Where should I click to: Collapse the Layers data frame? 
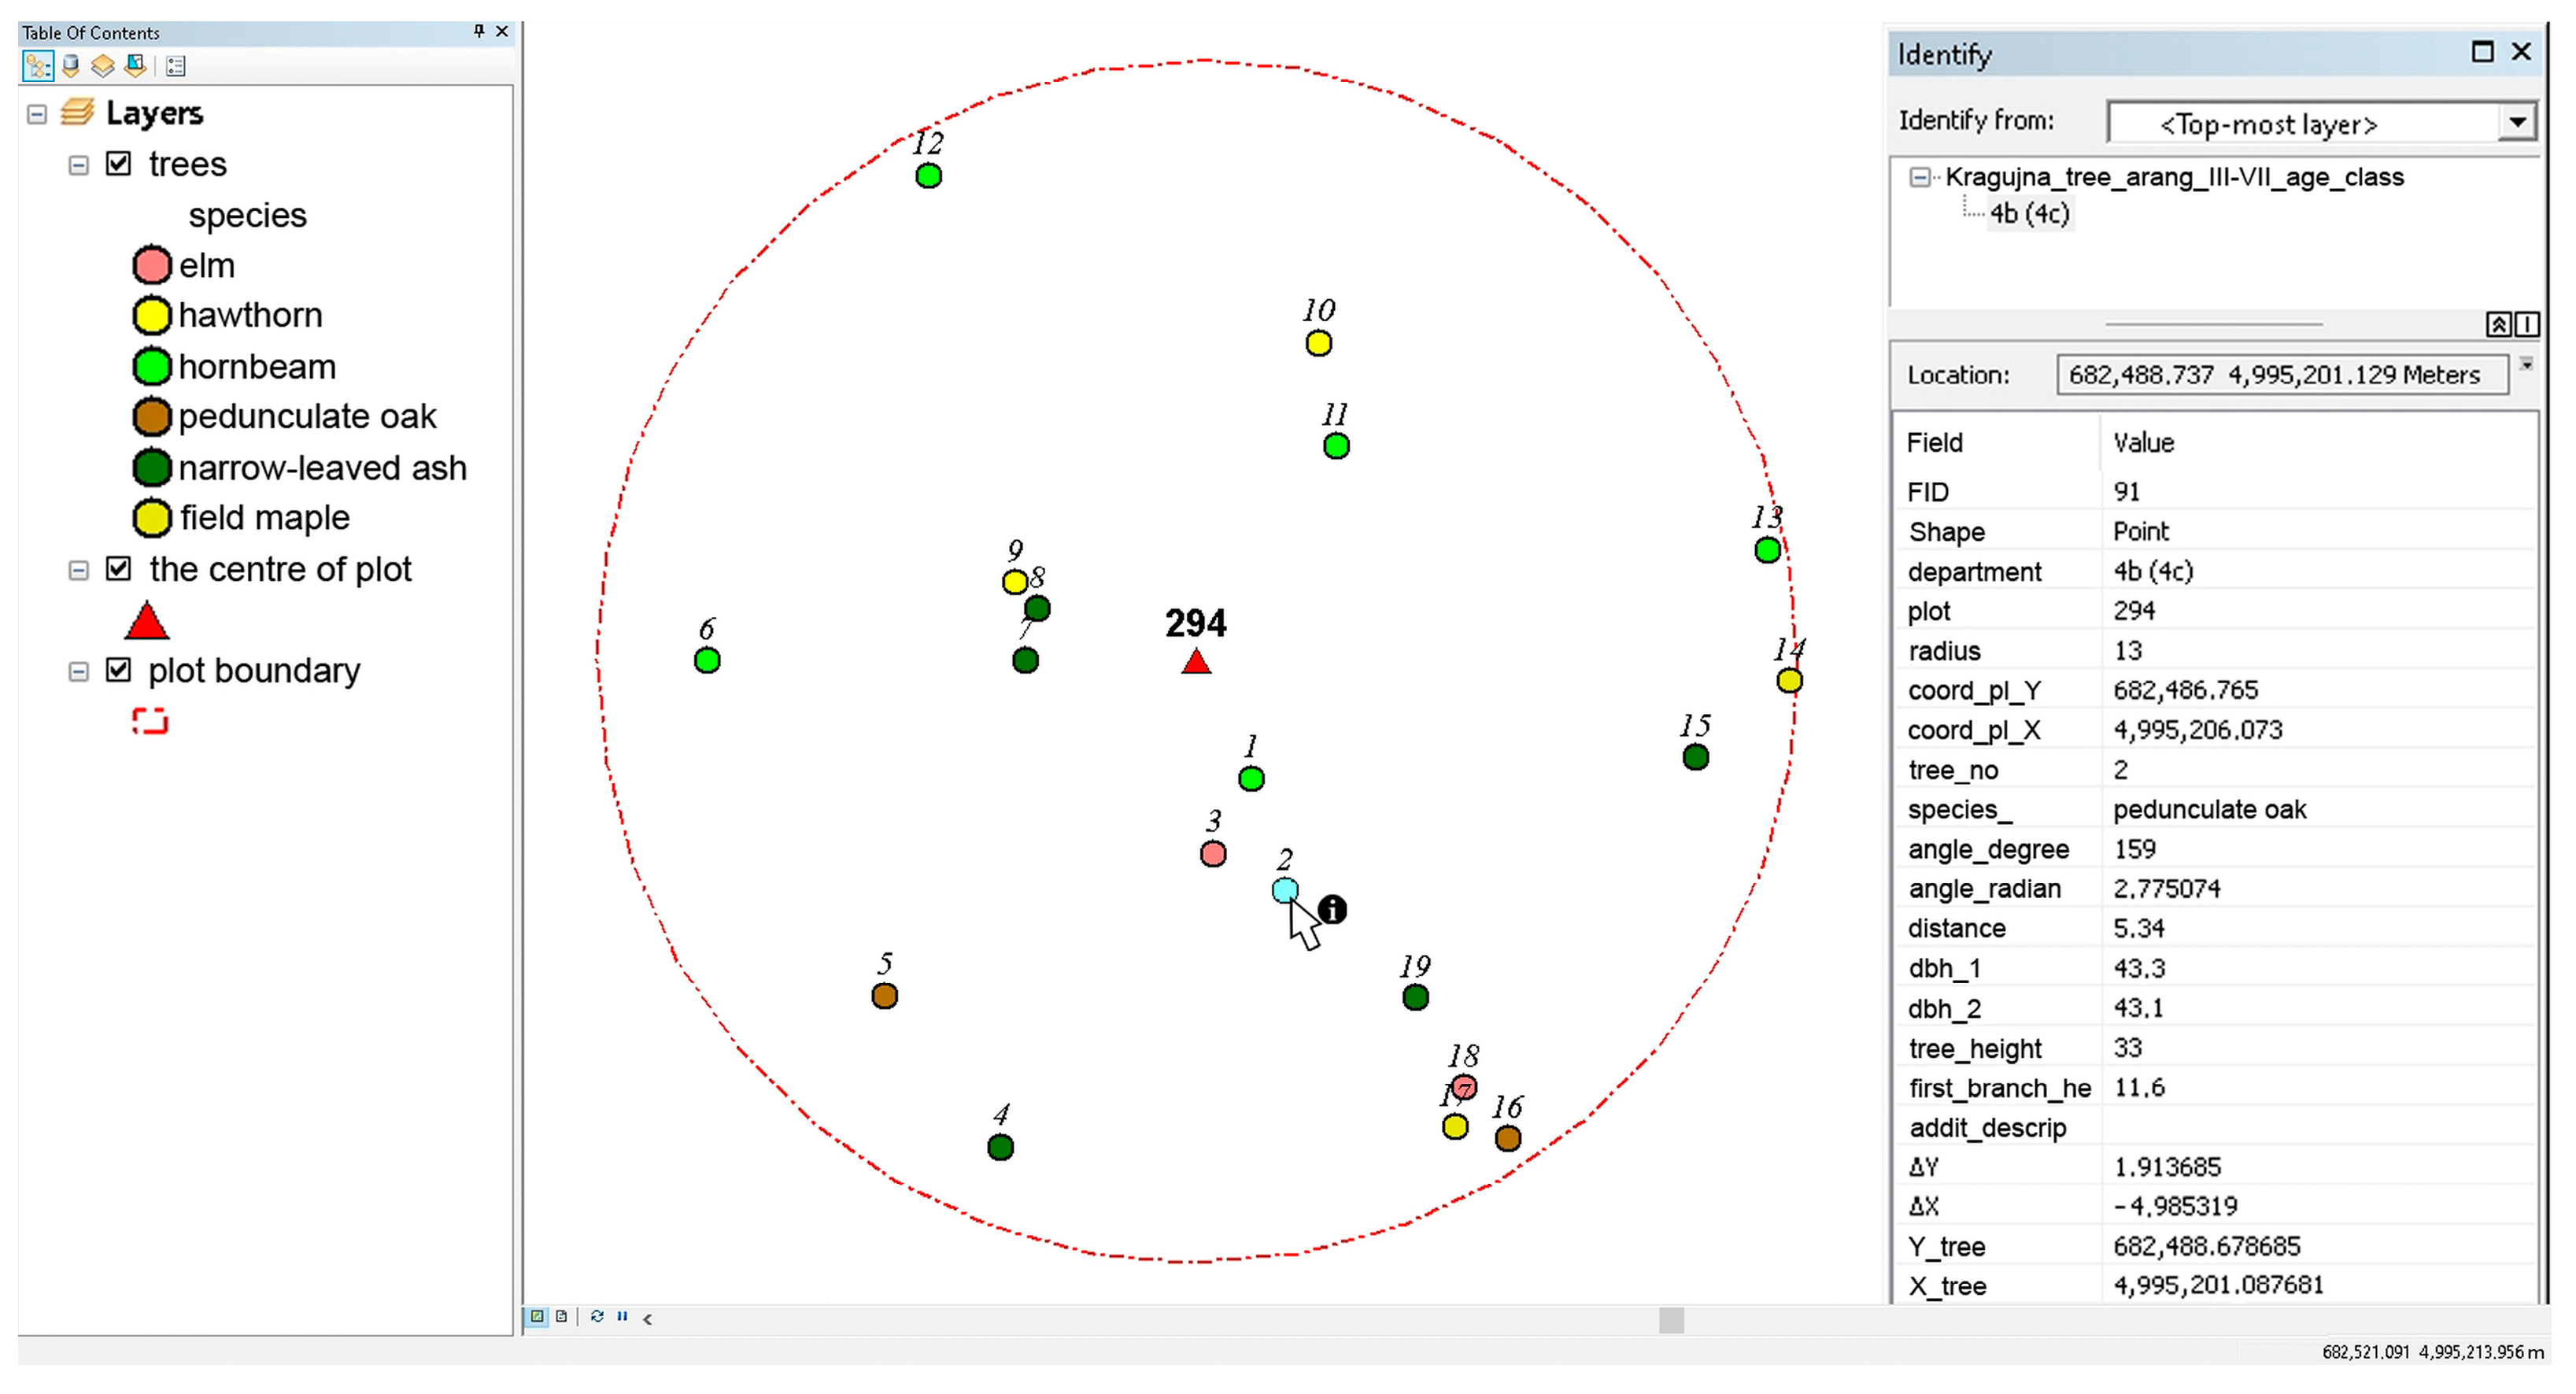[37, 114]
